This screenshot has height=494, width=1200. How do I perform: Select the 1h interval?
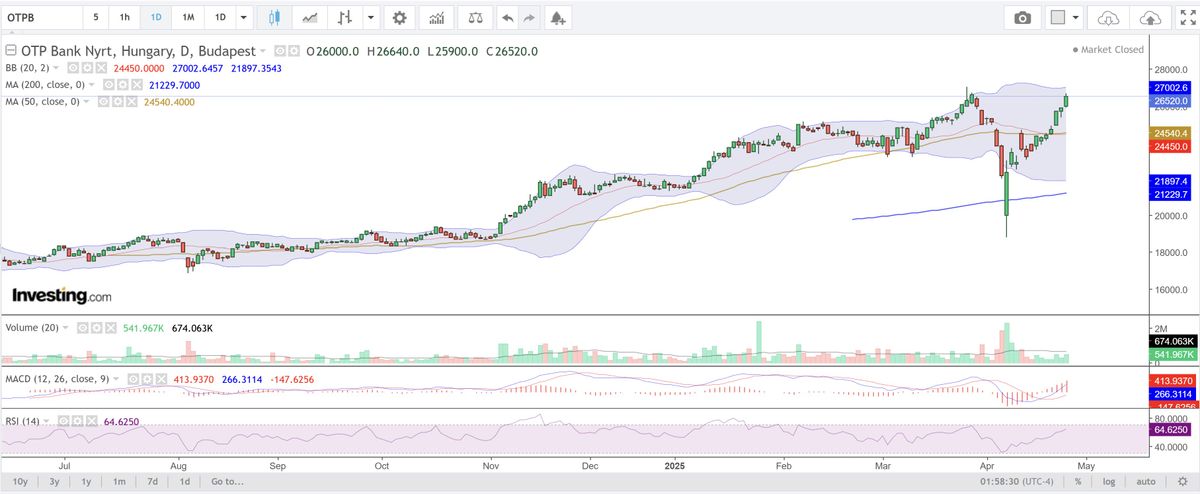124,17
